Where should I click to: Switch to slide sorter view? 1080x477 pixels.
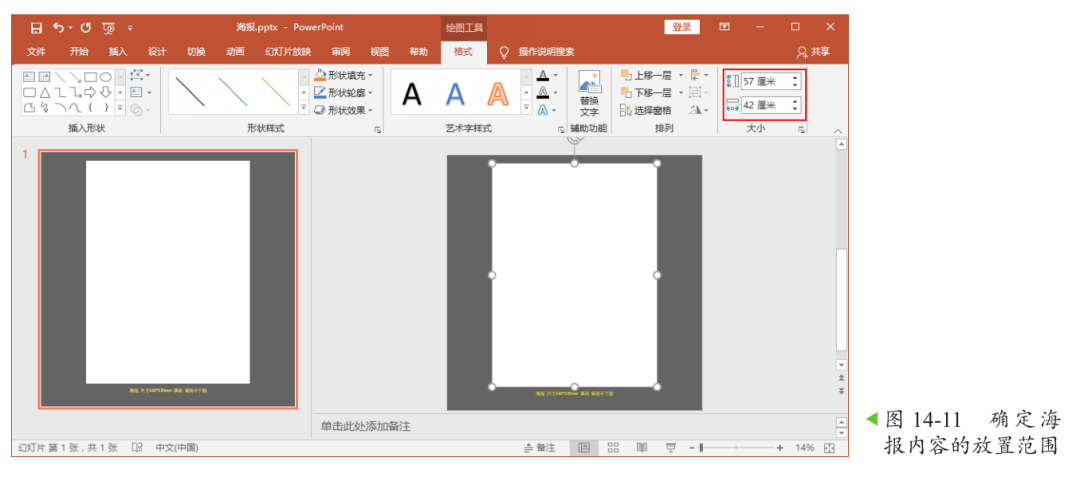(613, 447)
